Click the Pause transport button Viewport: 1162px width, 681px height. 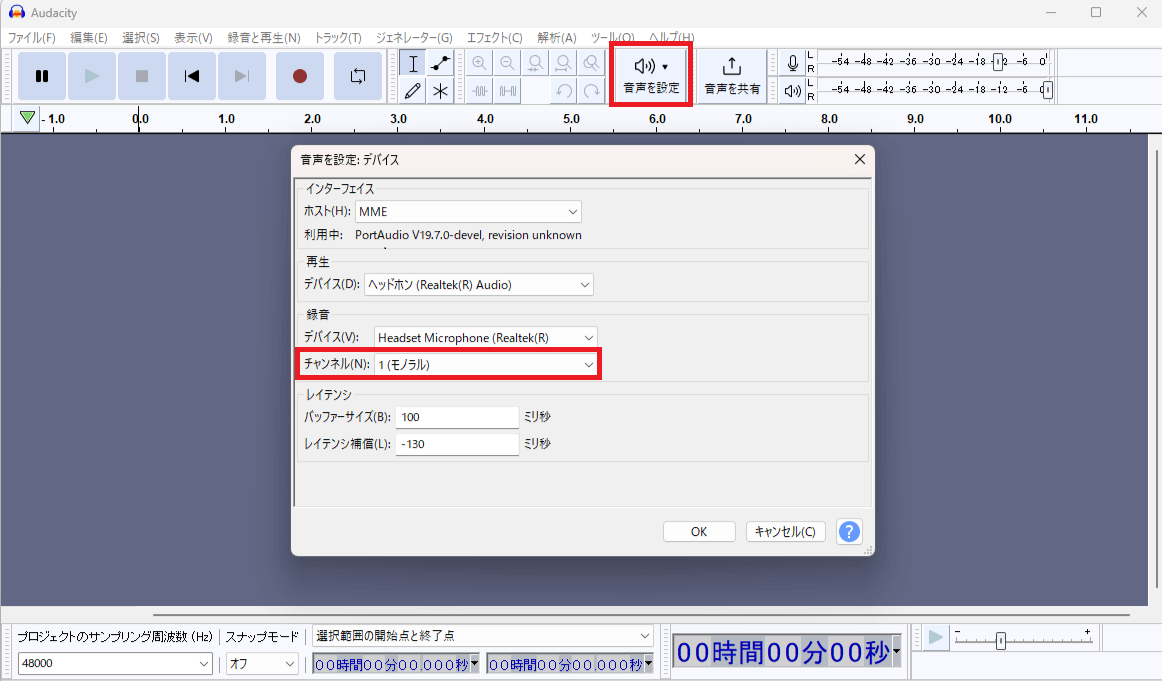point(42,76)
